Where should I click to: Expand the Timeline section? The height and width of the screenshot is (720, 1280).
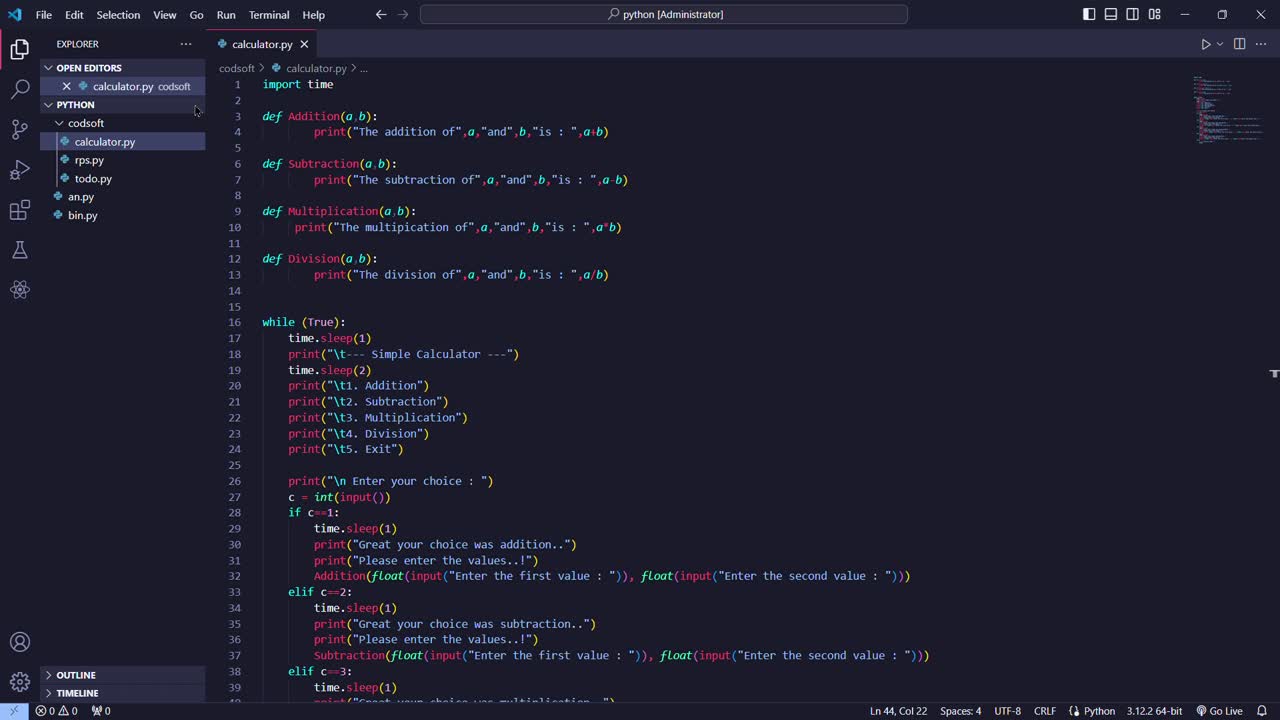tap(77, 693)
